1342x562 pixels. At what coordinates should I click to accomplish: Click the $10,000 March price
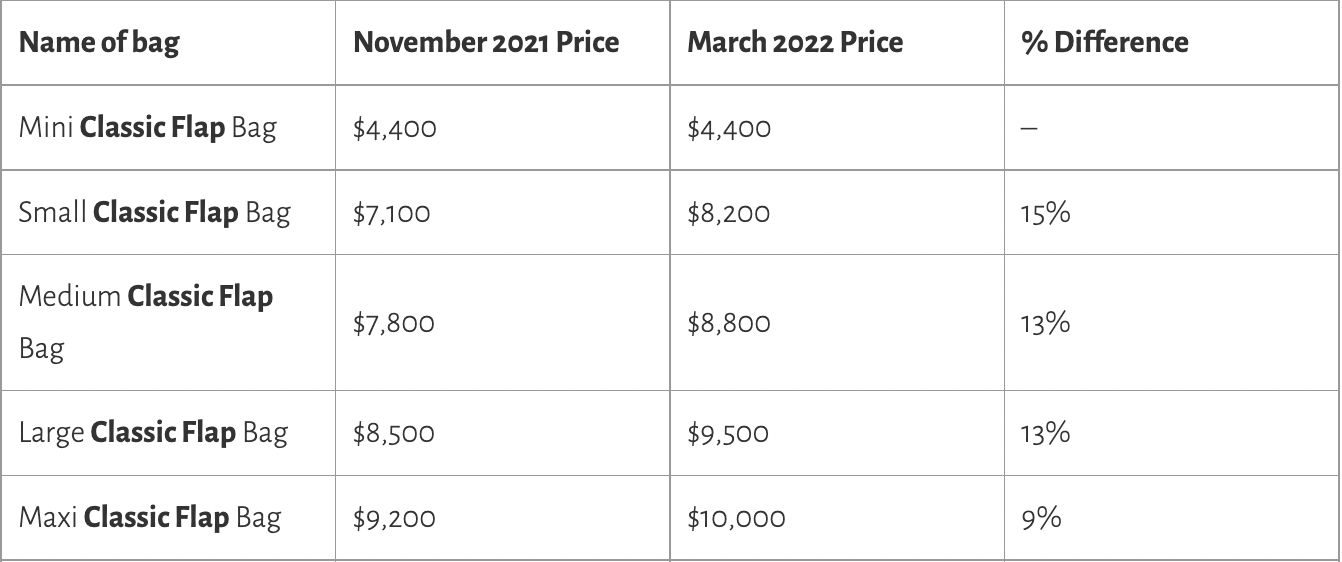pyautogui.click(x=736, y=518)
